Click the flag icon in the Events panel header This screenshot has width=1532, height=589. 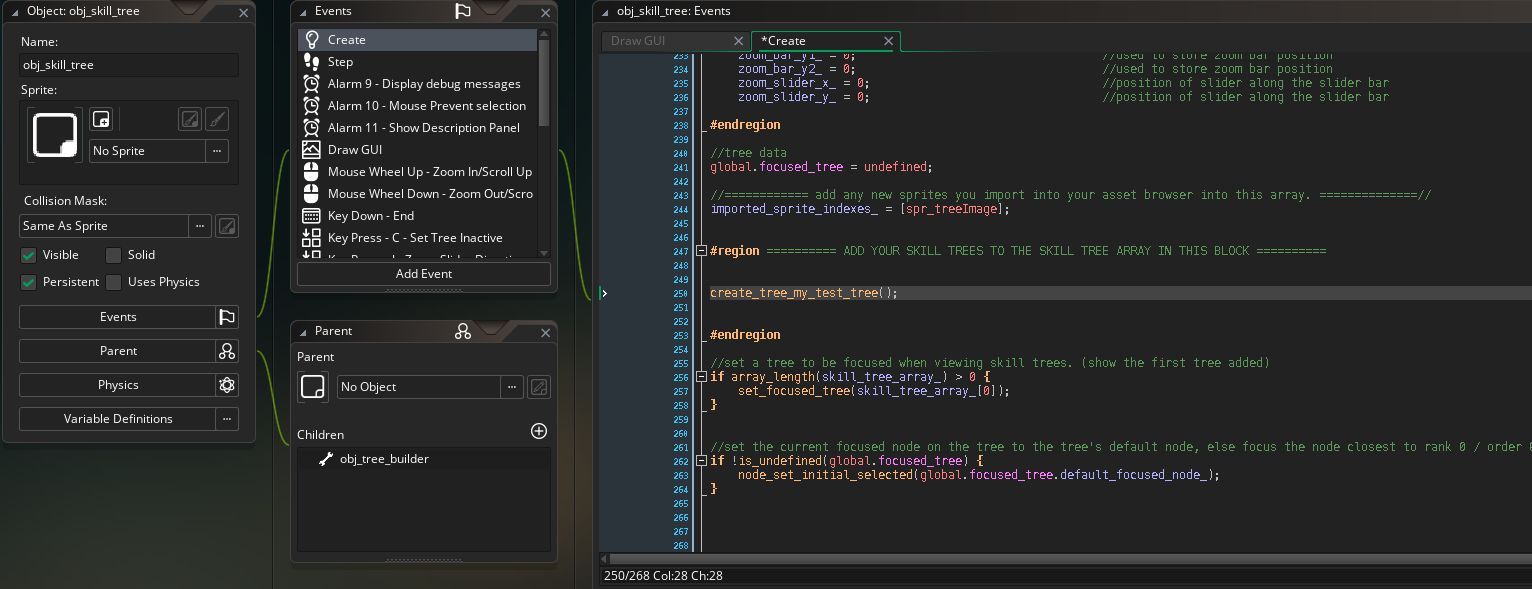(x=462, y=11)
